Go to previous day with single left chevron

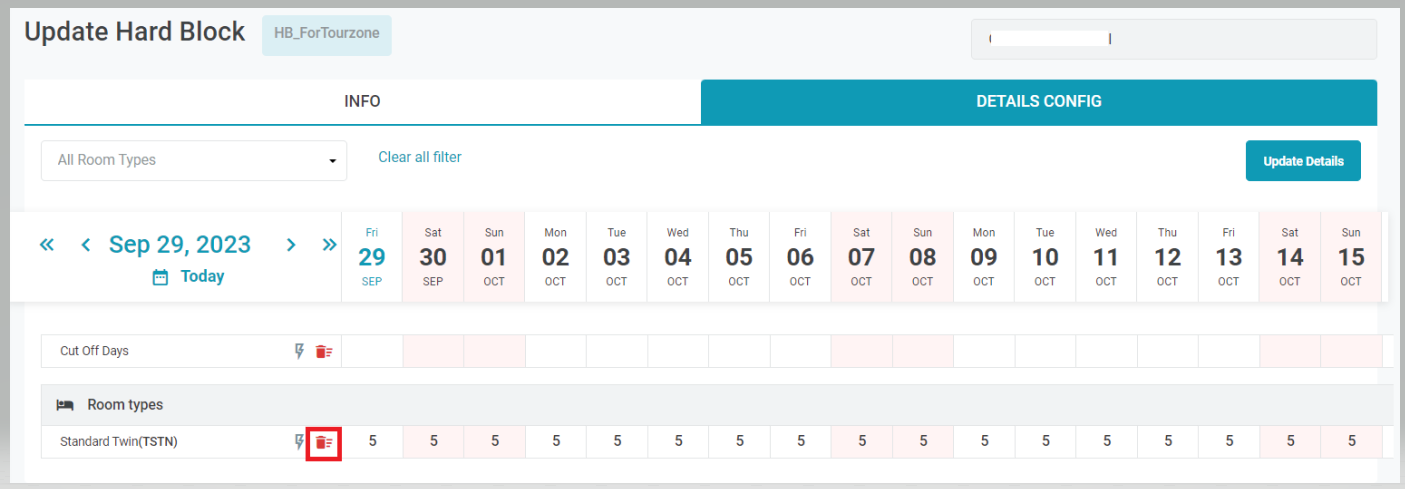coord(86,245)
